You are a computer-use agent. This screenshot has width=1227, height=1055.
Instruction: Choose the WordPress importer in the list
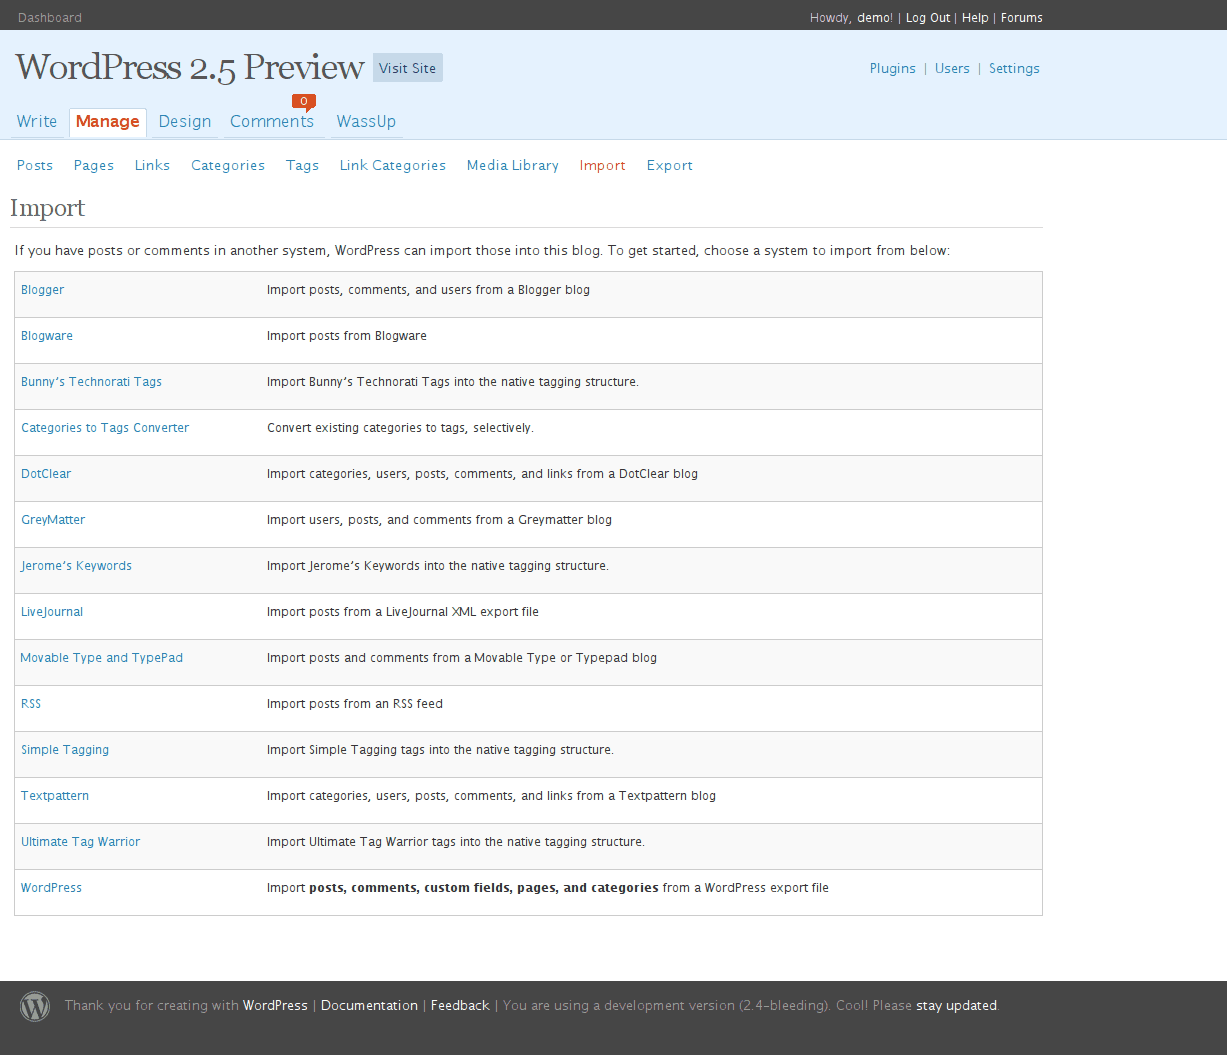(51, 888)
